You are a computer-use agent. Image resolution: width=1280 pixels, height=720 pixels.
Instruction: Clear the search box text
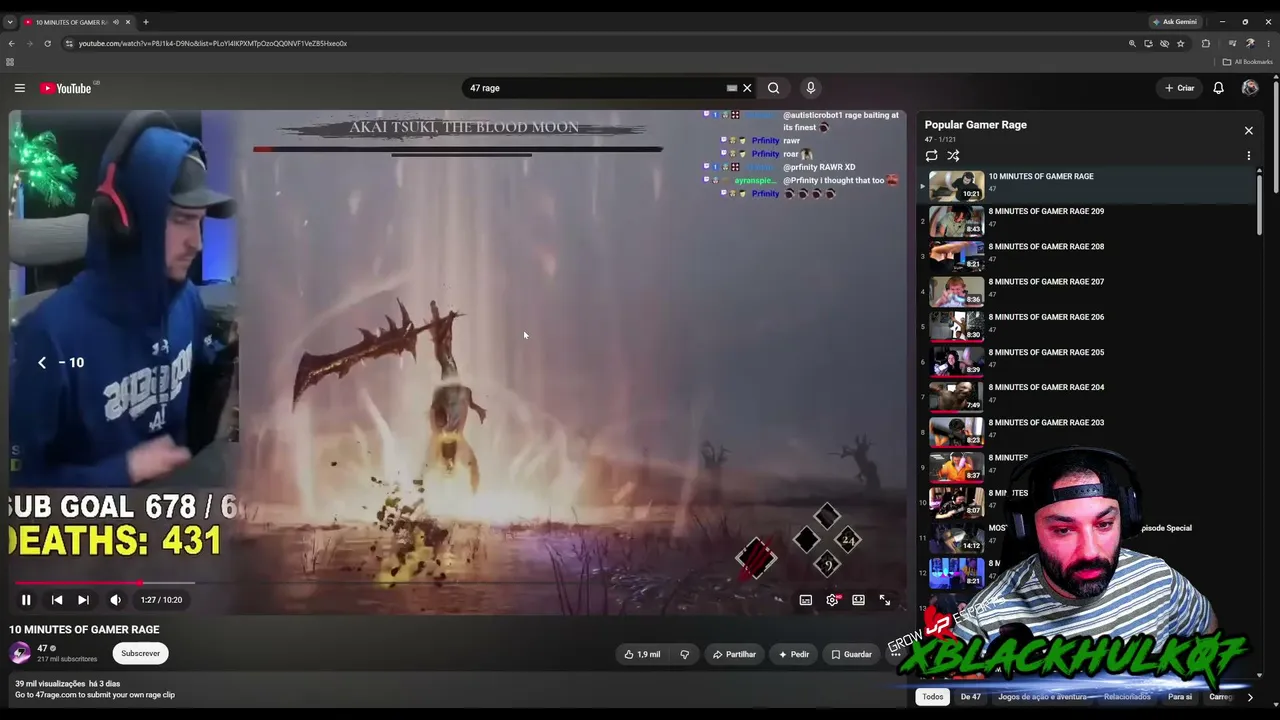click(747, 88)
